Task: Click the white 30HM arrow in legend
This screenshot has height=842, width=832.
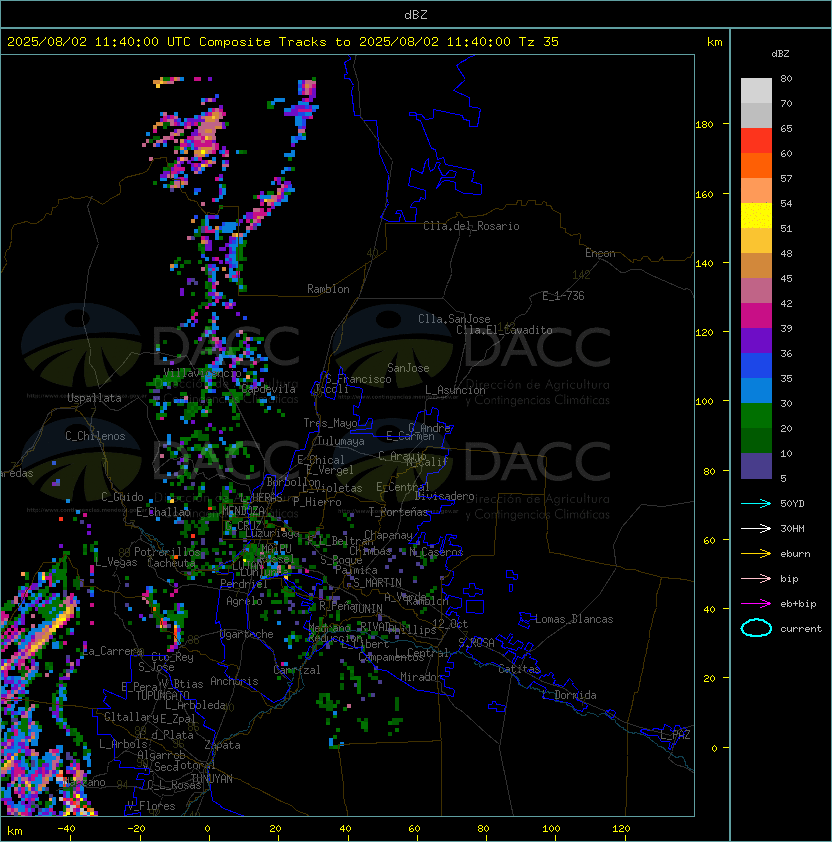Action: click(756, 528)
